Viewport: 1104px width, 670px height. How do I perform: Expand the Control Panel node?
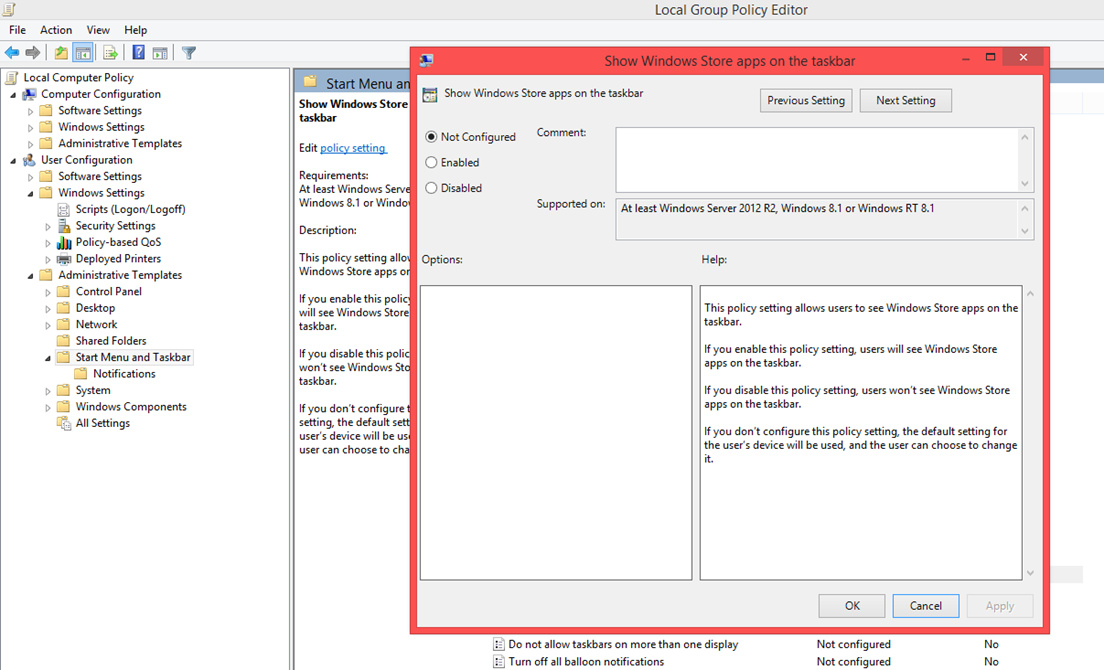[x=48, y=292]
